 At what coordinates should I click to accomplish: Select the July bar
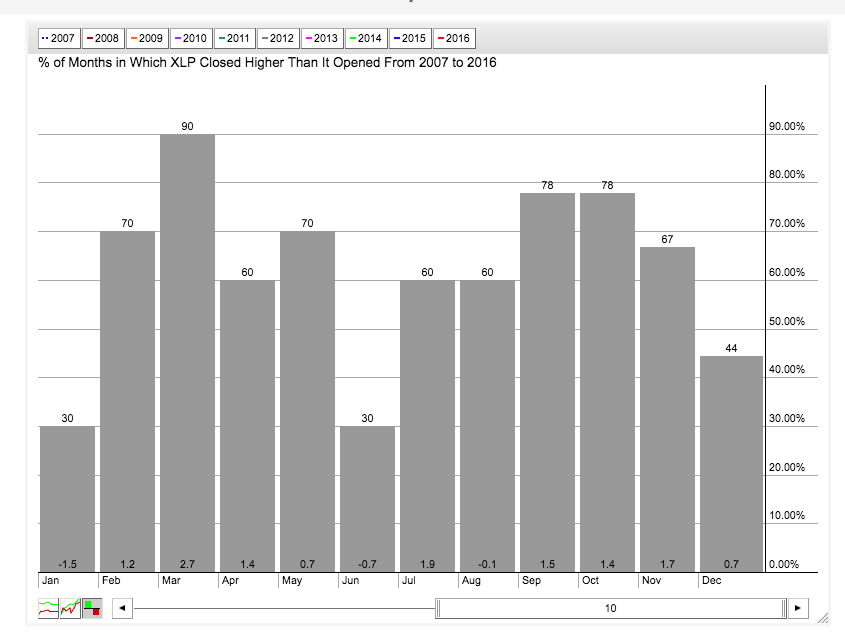pos(427,426)
